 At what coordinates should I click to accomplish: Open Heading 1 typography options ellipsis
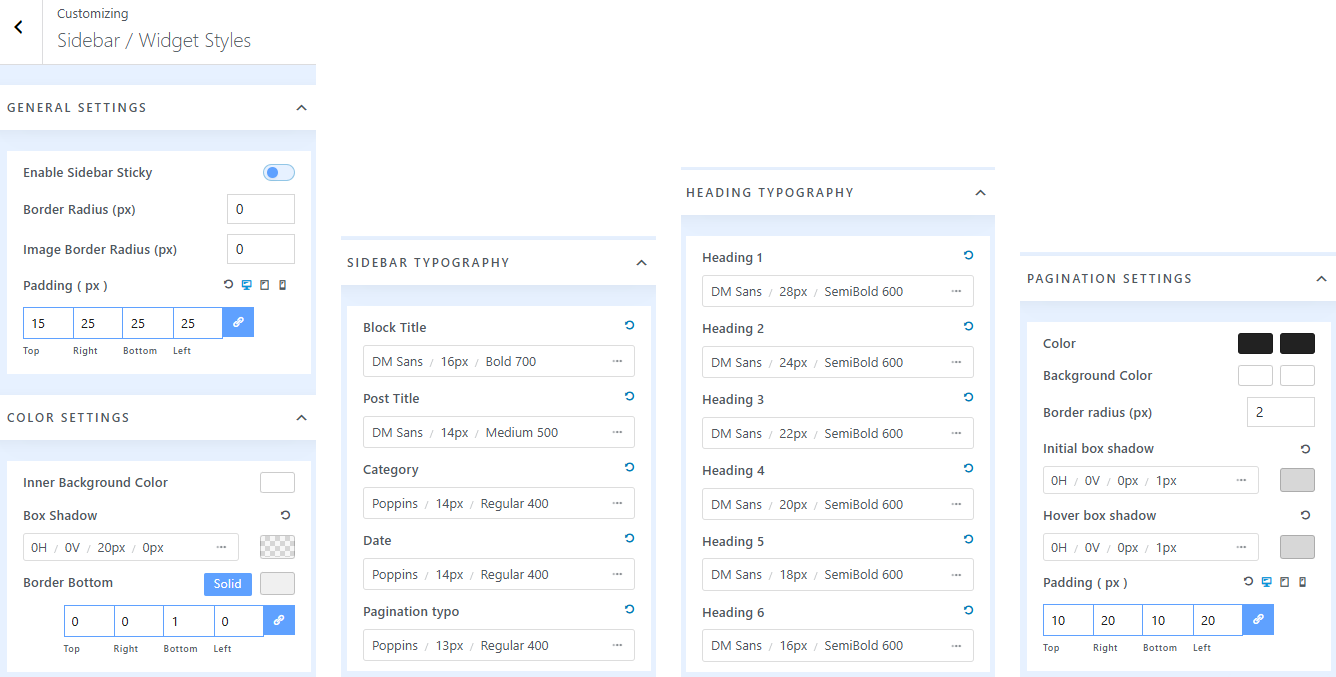pyautogui.click(x=956, y=291)
